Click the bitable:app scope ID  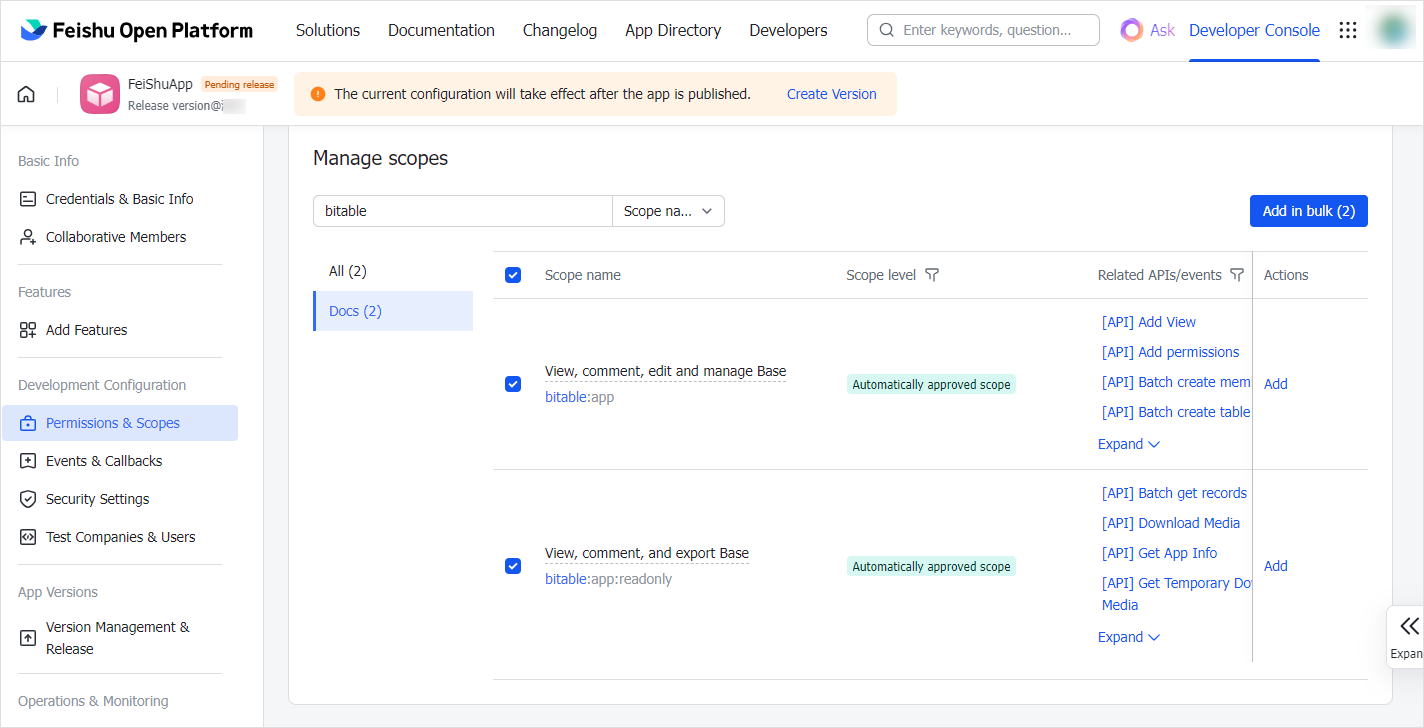pyautogui.click(x=580, y=397)
